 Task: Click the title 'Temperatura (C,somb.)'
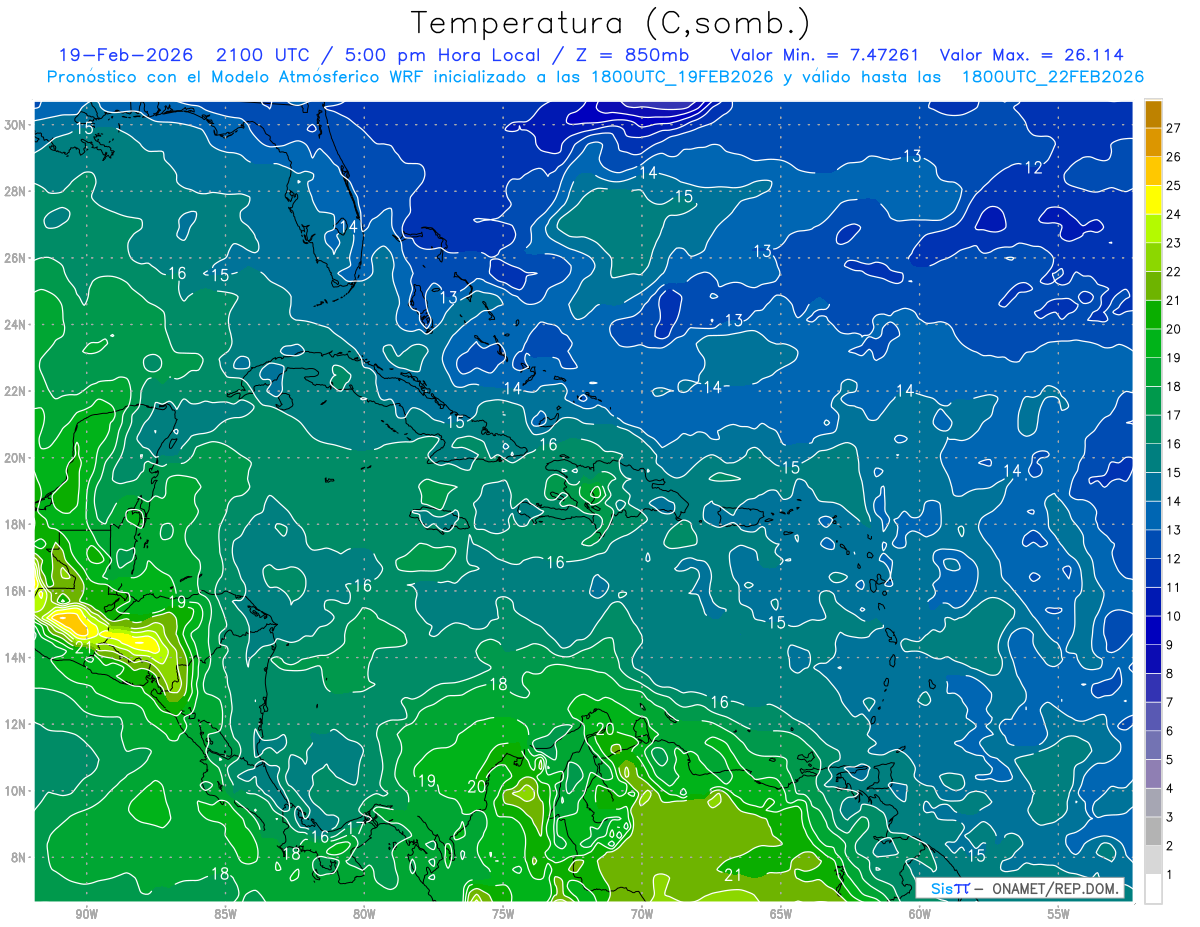[611, 23]
